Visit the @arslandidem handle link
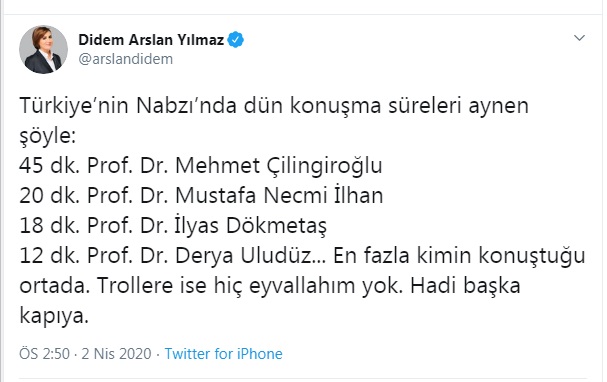This screenshot has height=382, width=607. tap(125, 59)
